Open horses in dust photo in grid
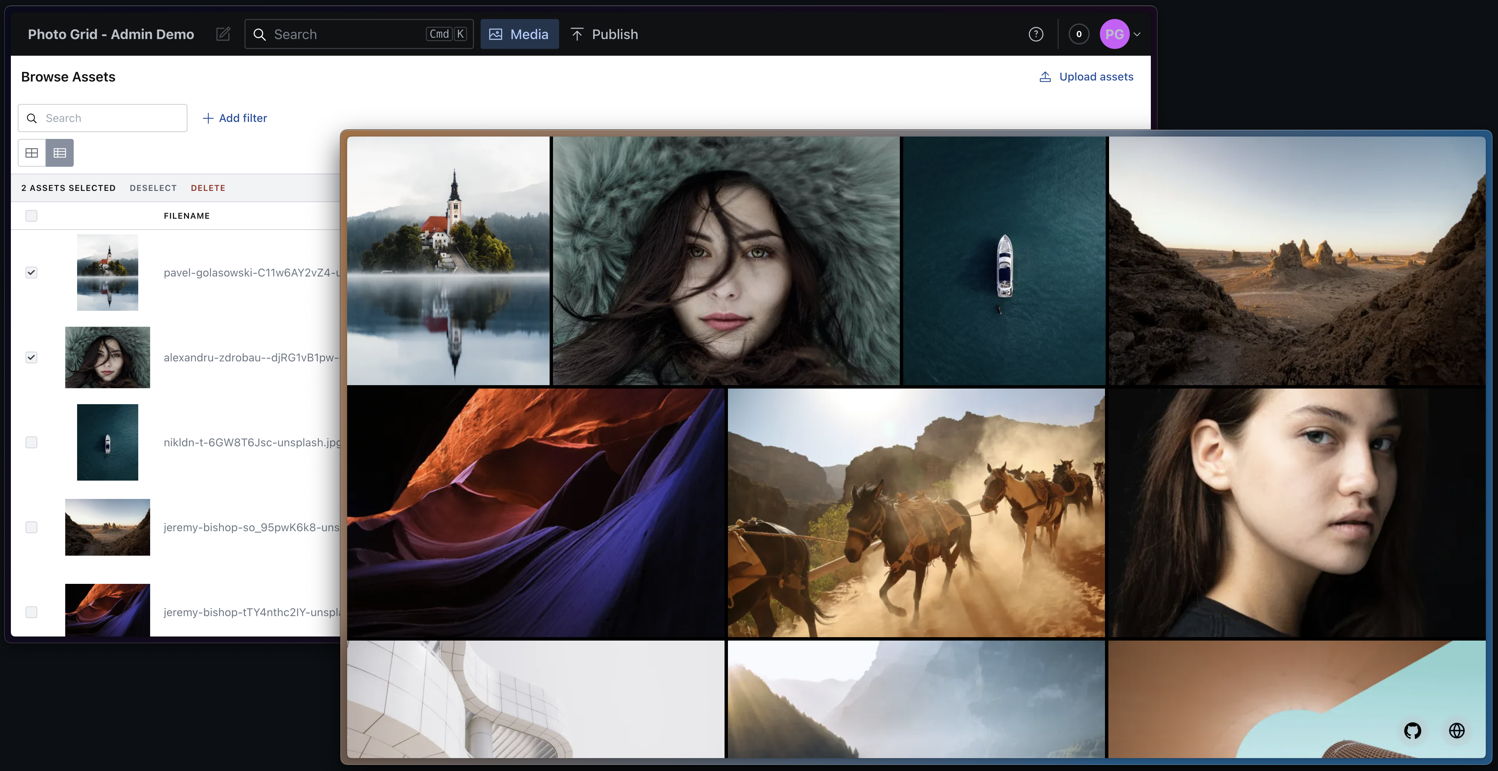The image size is (1498, 771). pyautogui.click(x=916, y=513)
